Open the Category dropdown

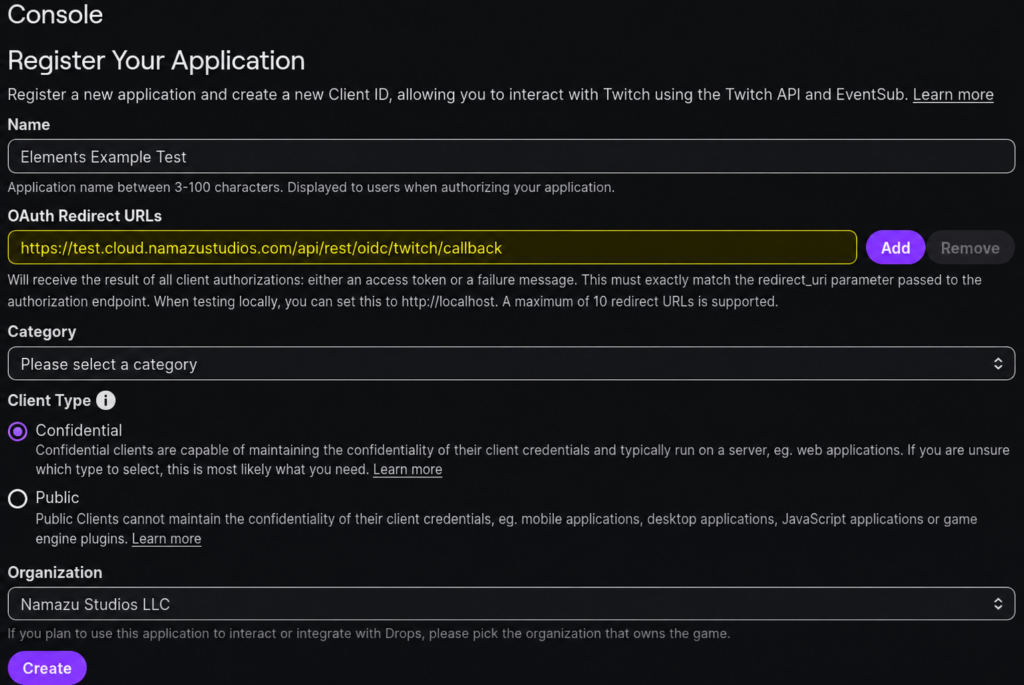(x=511, y=364)
